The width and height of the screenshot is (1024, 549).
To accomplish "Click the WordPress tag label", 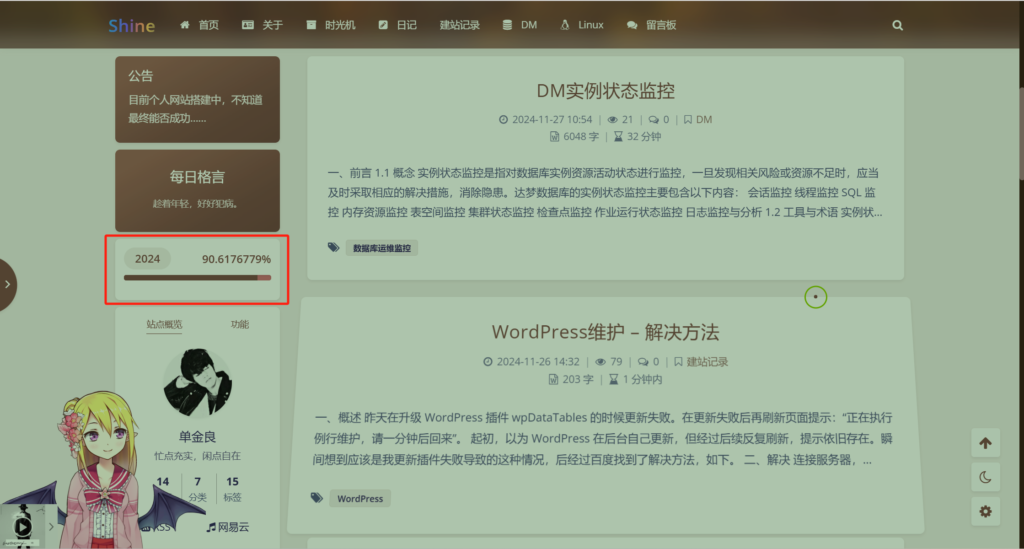I will coord(359,498).
